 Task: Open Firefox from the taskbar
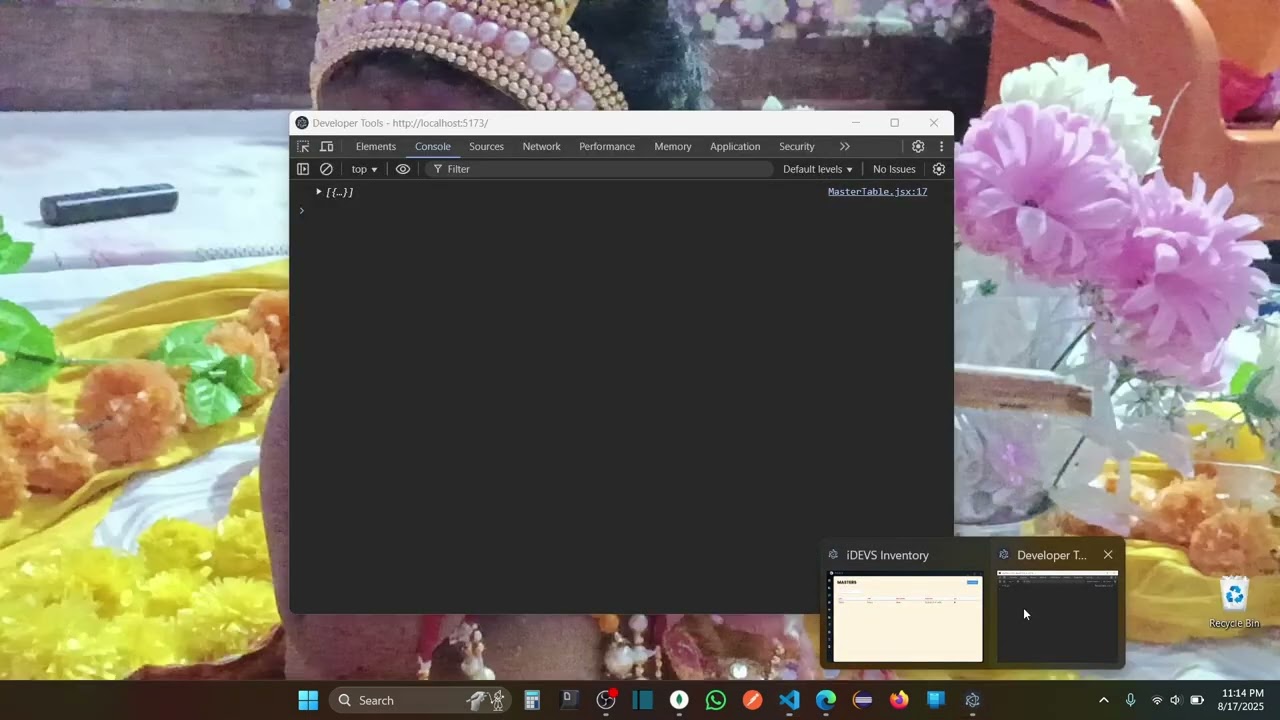click(899, 700)
